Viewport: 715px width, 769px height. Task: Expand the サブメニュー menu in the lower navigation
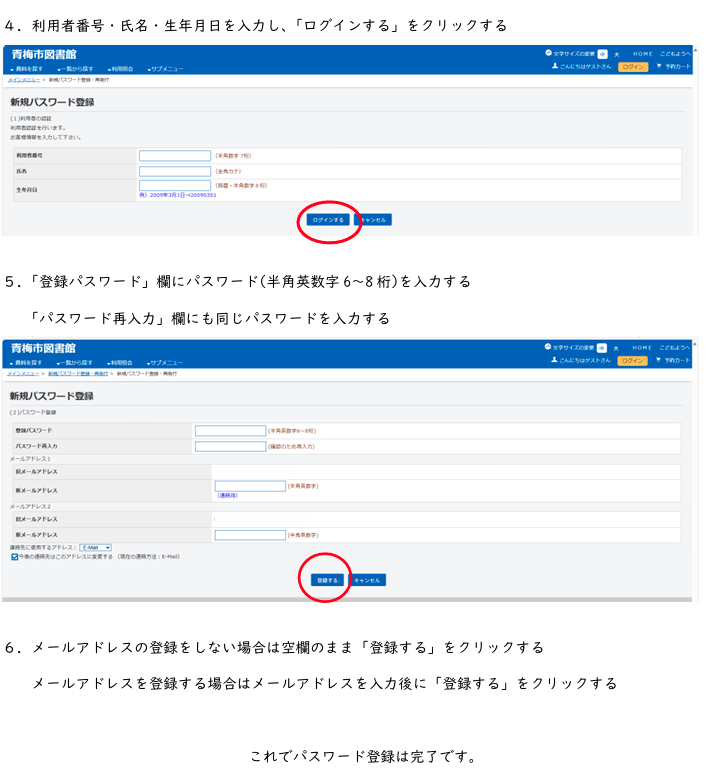pyautogui.click(x=165, y=361)
